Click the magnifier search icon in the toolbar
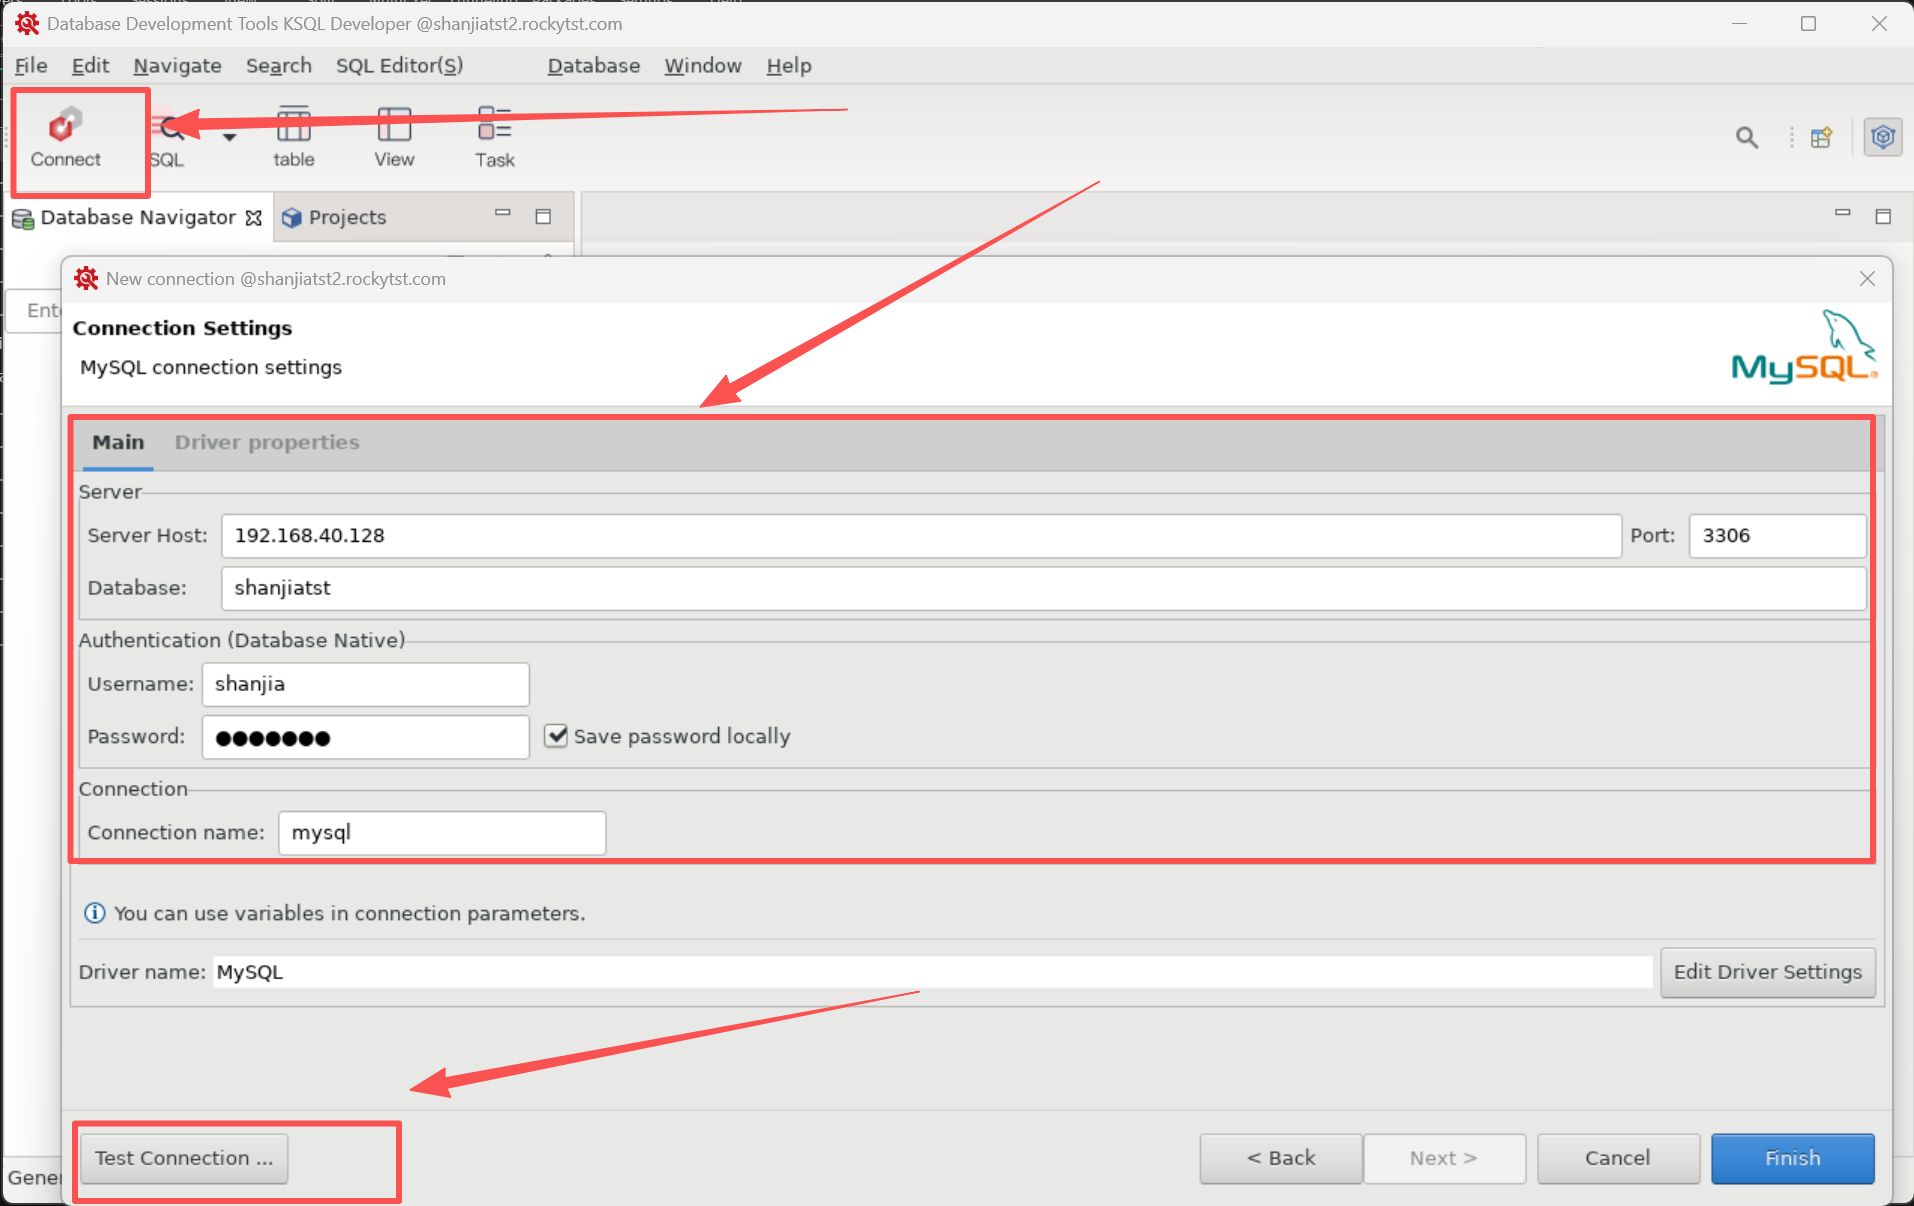Image resolution: width=1914 pixels, height=1206 pixels. click(x=1746, y=138)
